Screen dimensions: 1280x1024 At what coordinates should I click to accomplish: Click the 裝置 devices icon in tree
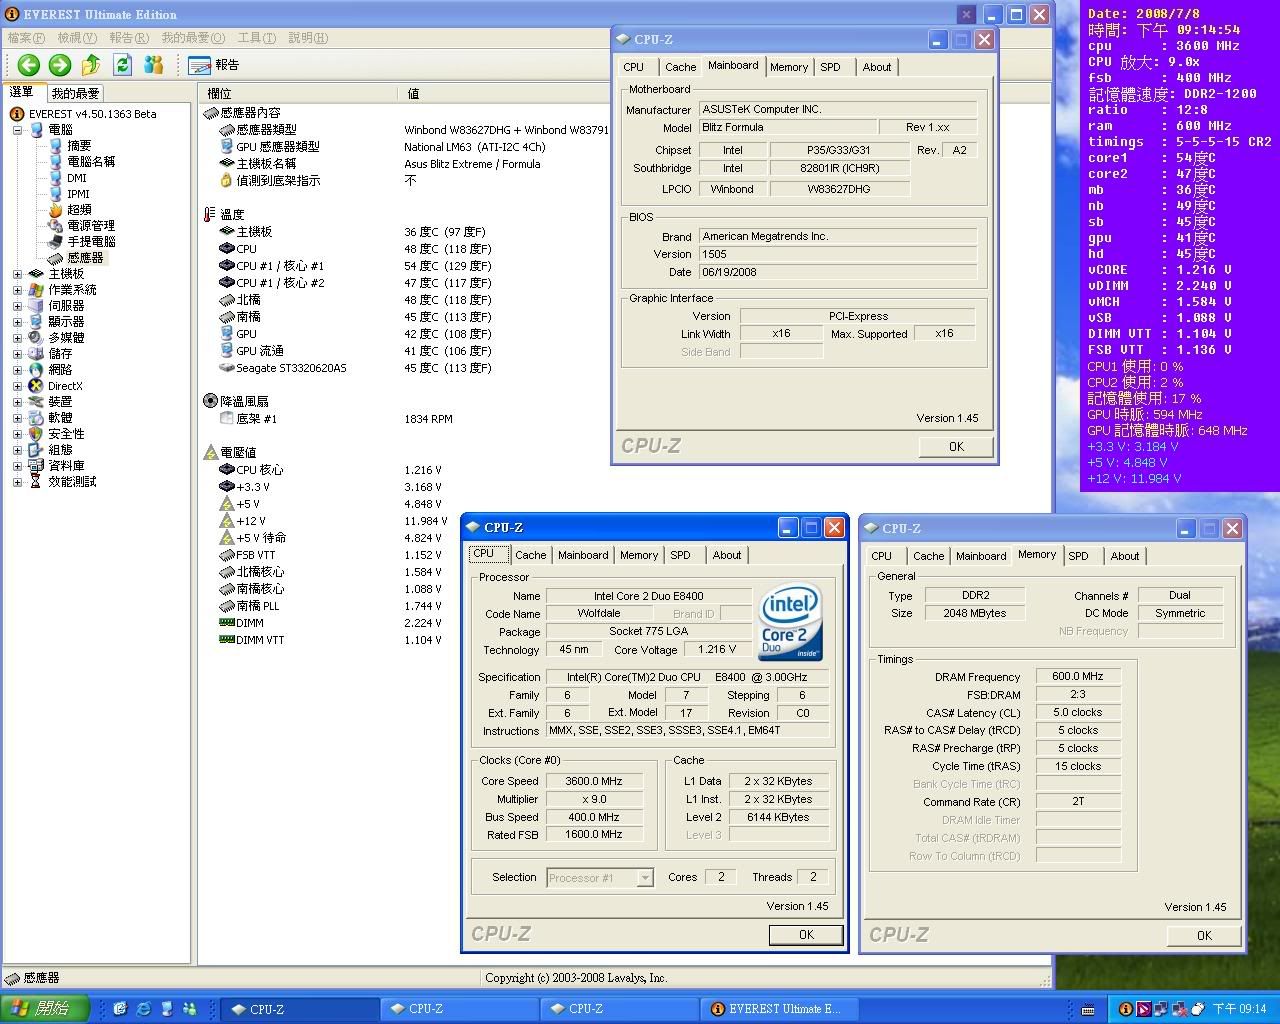point(36,402)
